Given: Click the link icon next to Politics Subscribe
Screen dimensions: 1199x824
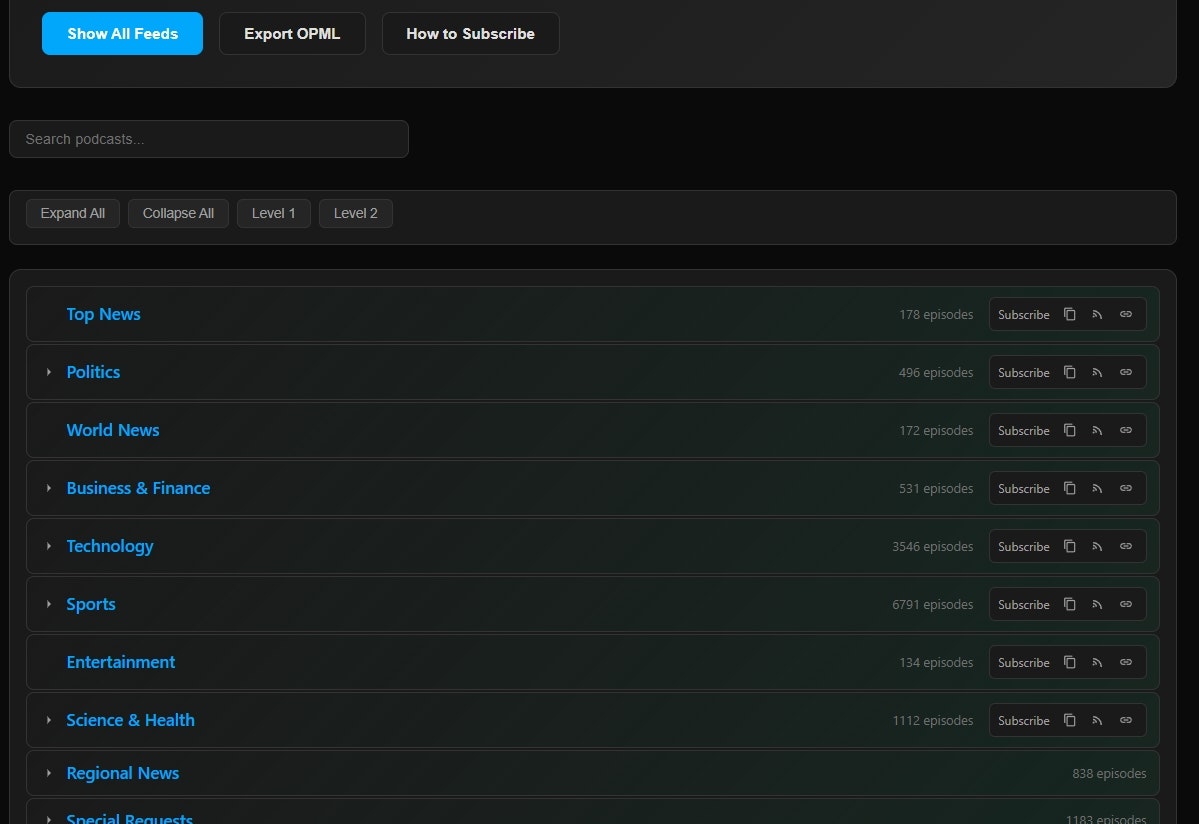Looking at the screenshot, I should tap(1125, 372).
